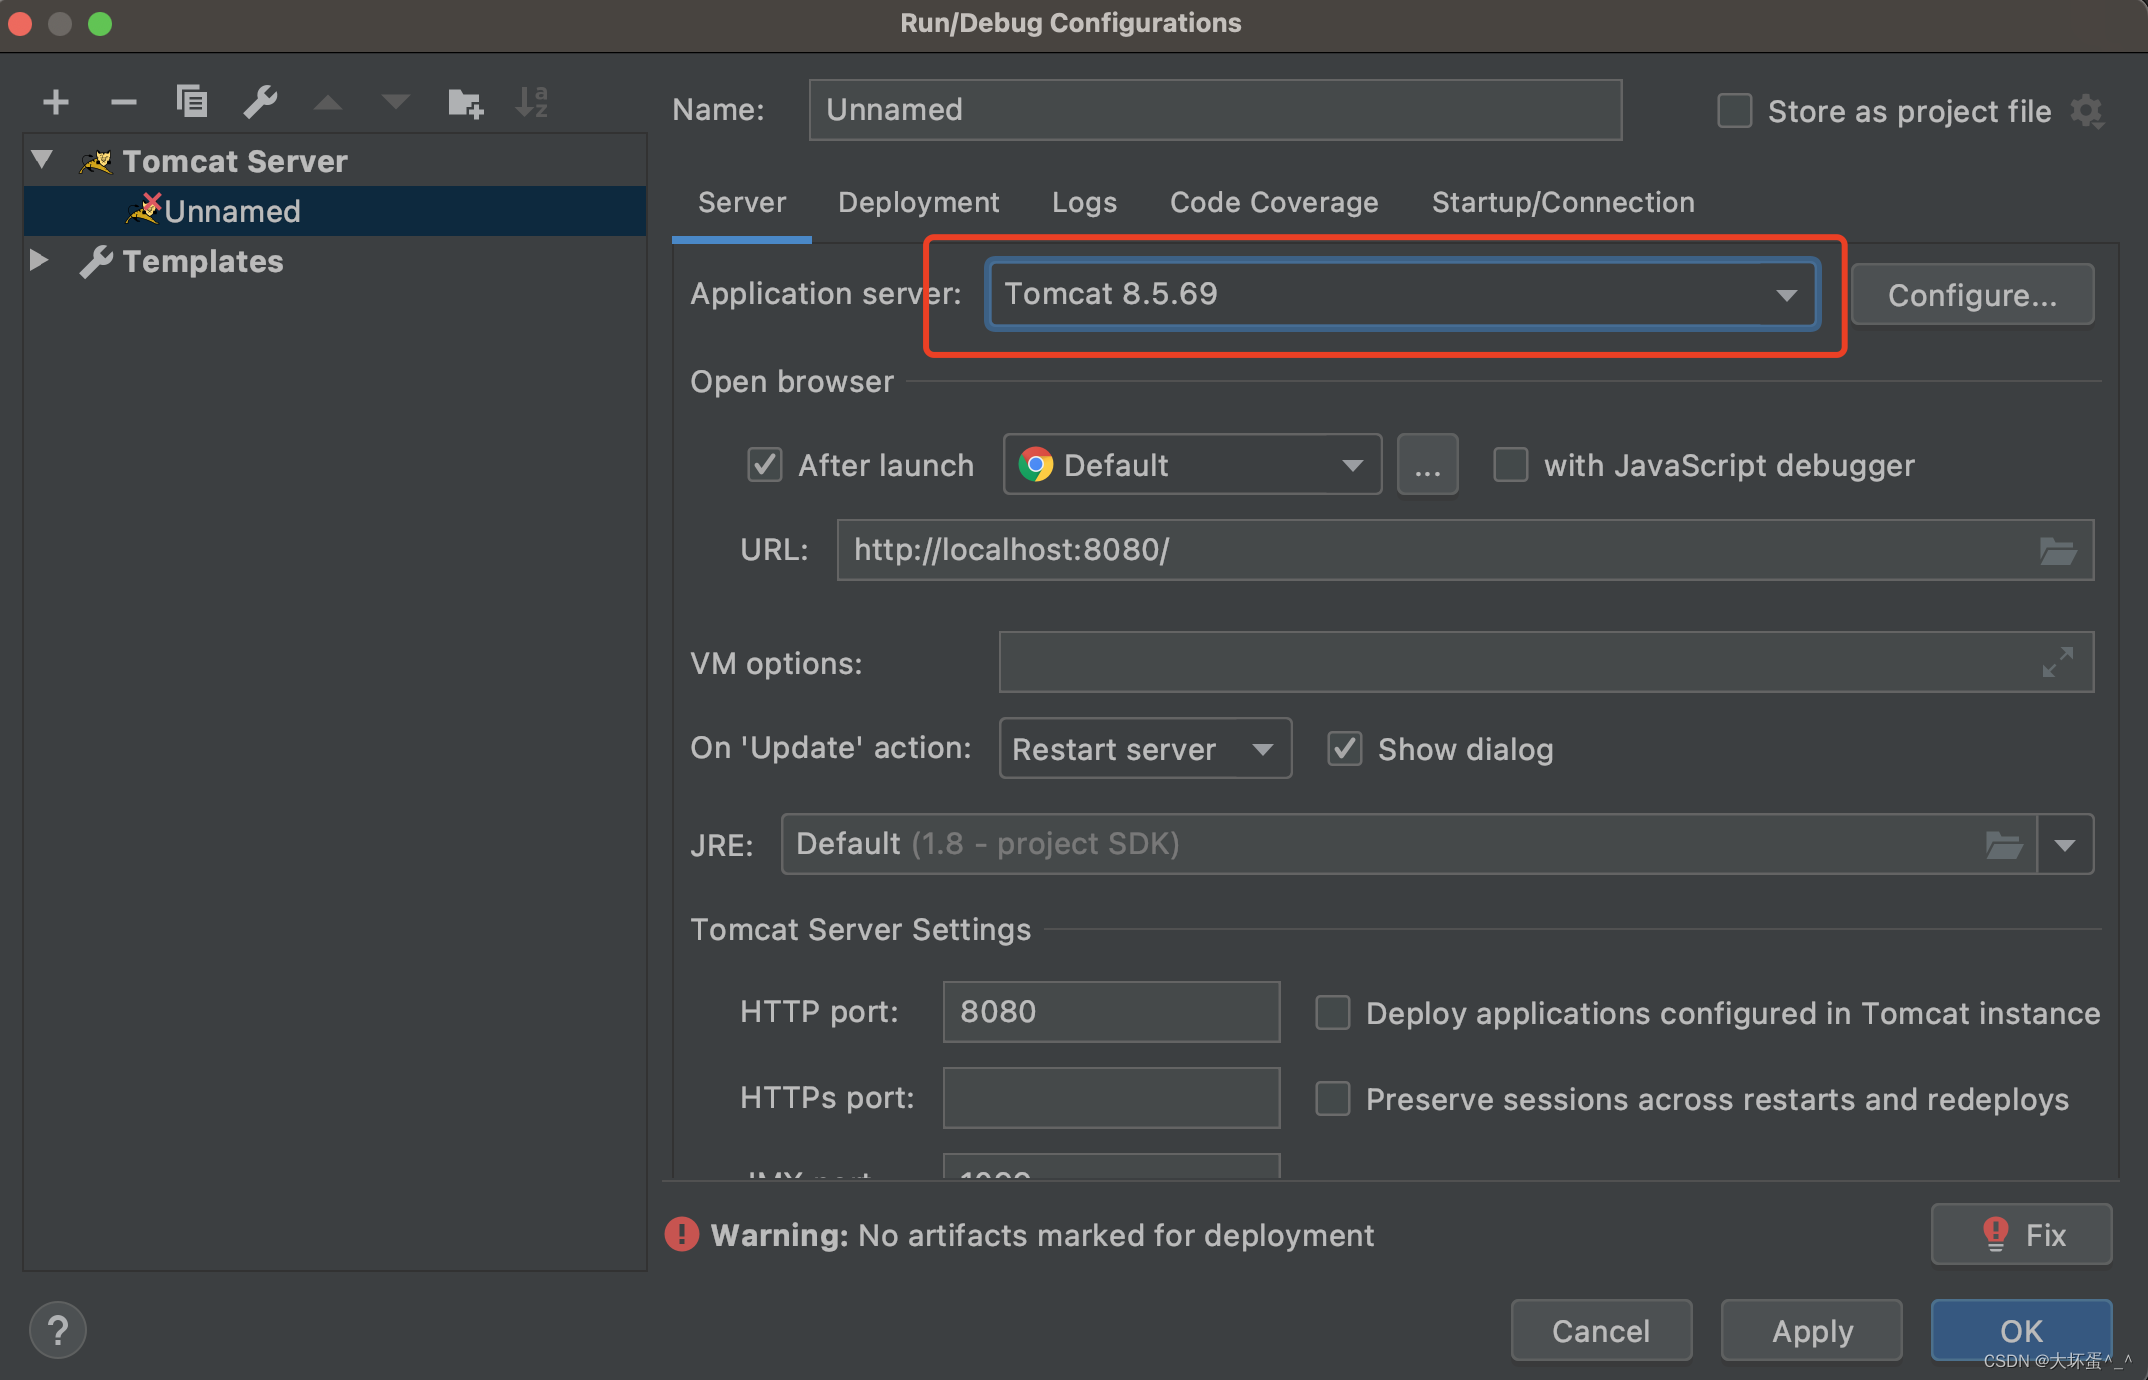
Task: Focus the Name input field
Action: tap(1215, 110)
